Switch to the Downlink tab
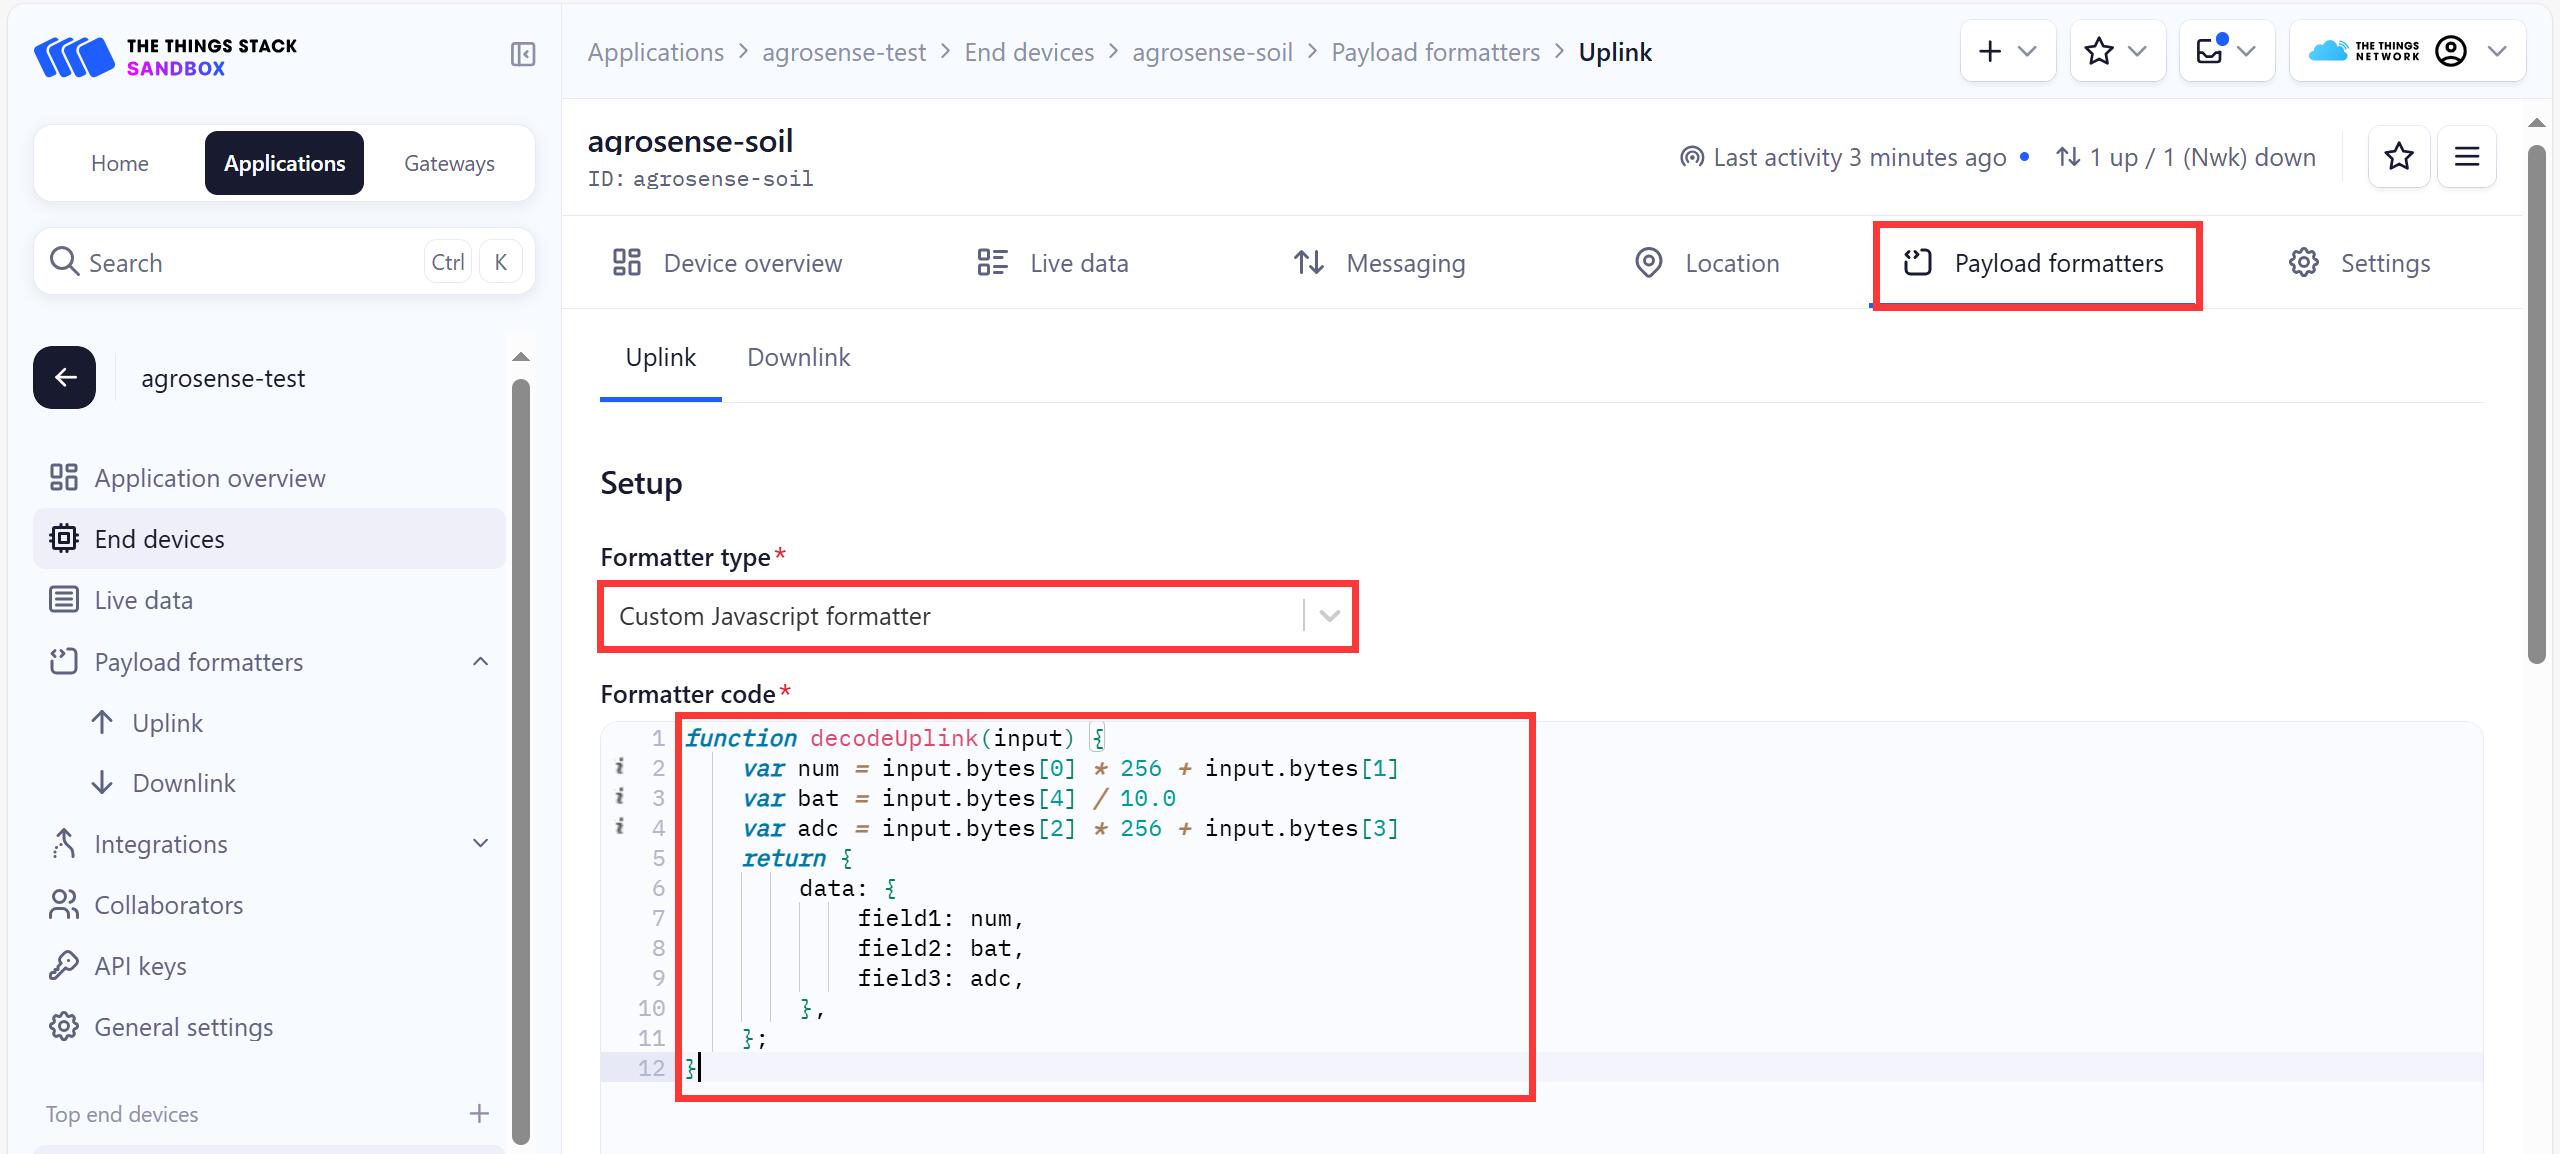 [x=798, y=356]
